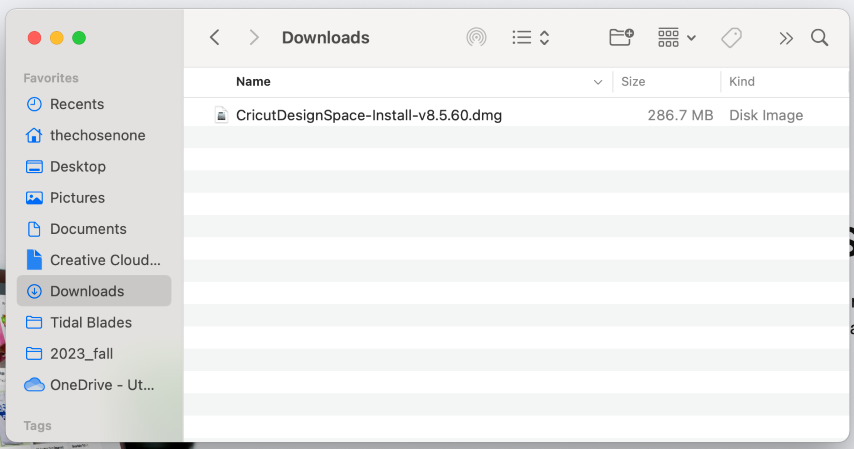The width and height of the screenshot is (854, 449).
Task: Toggle the sort direction chevron in Name column
Action: point(597,82)
